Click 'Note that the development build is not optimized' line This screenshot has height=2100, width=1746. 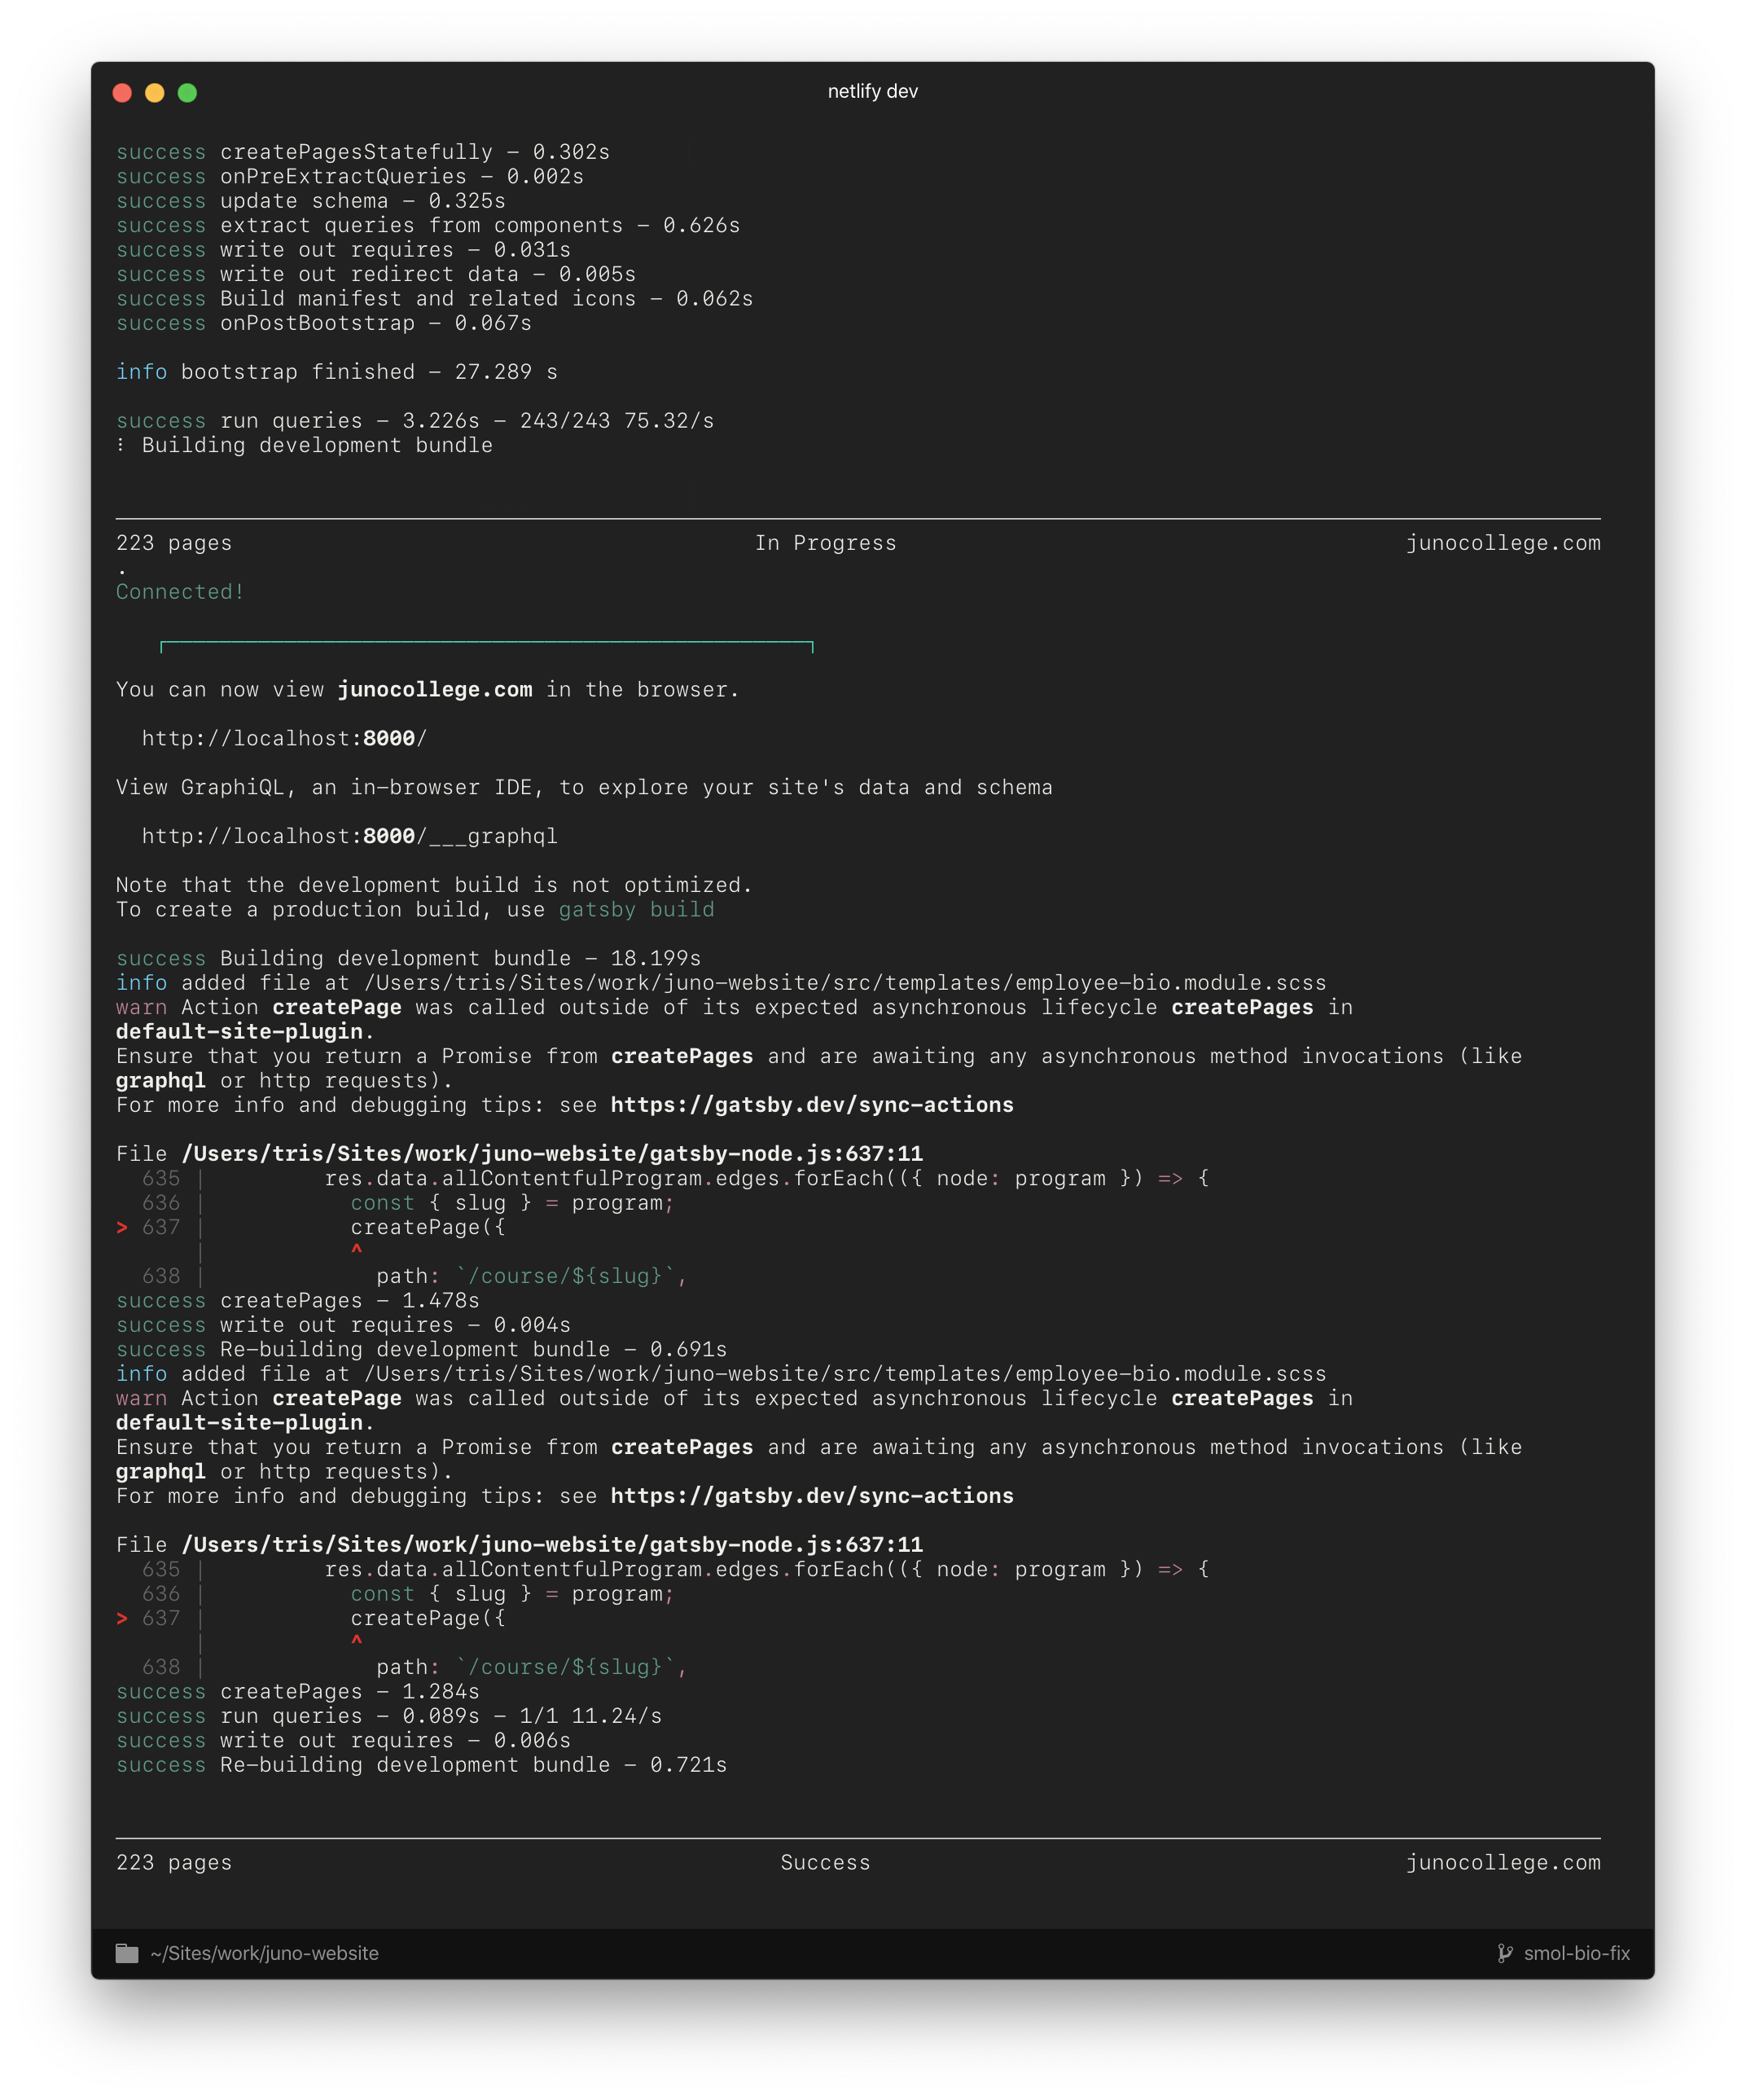[x=434, y=885]
